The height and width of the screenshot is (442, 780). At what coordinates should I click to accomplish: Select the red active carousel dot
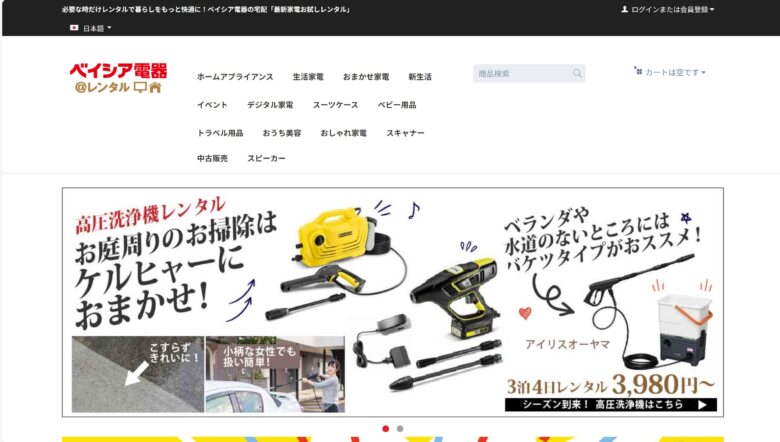point(386,428)
